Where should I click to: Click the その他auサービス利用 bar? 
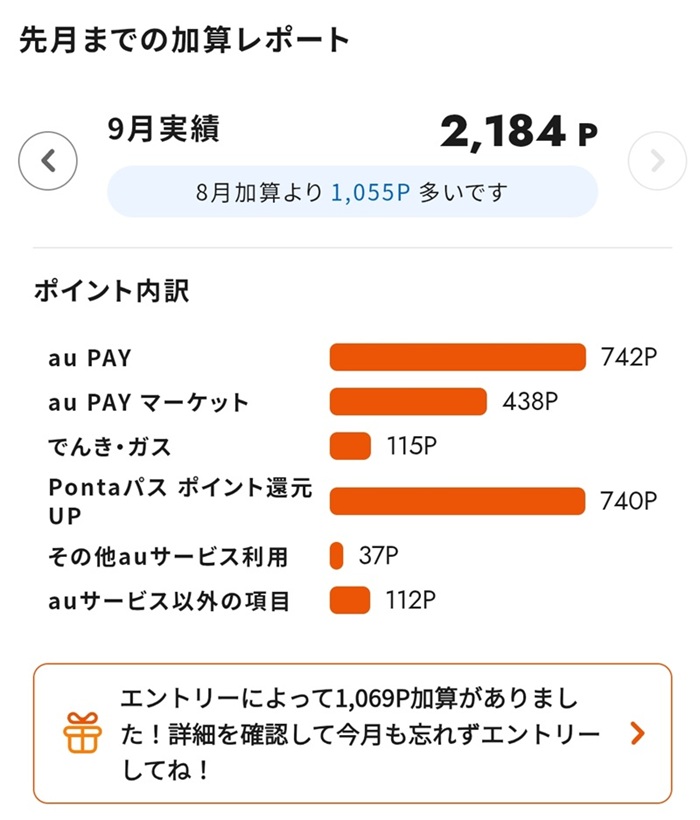click(x=337, y=555)
